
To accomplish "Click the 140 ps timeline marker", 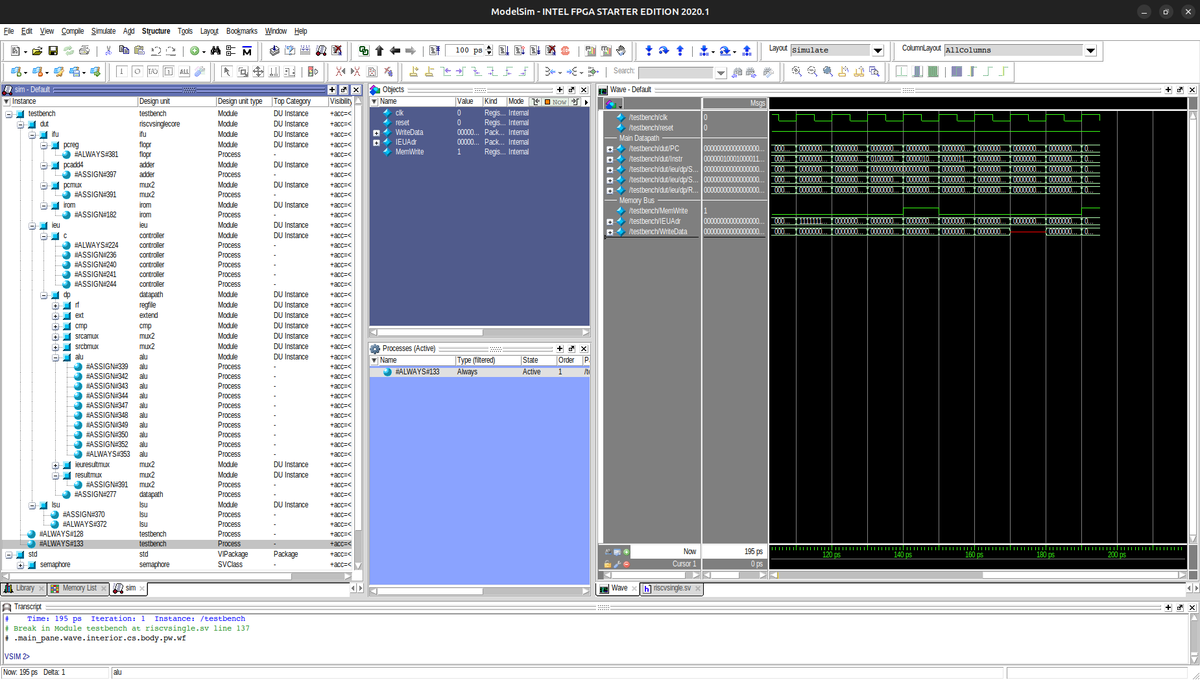I will click(x=902, y=554).
